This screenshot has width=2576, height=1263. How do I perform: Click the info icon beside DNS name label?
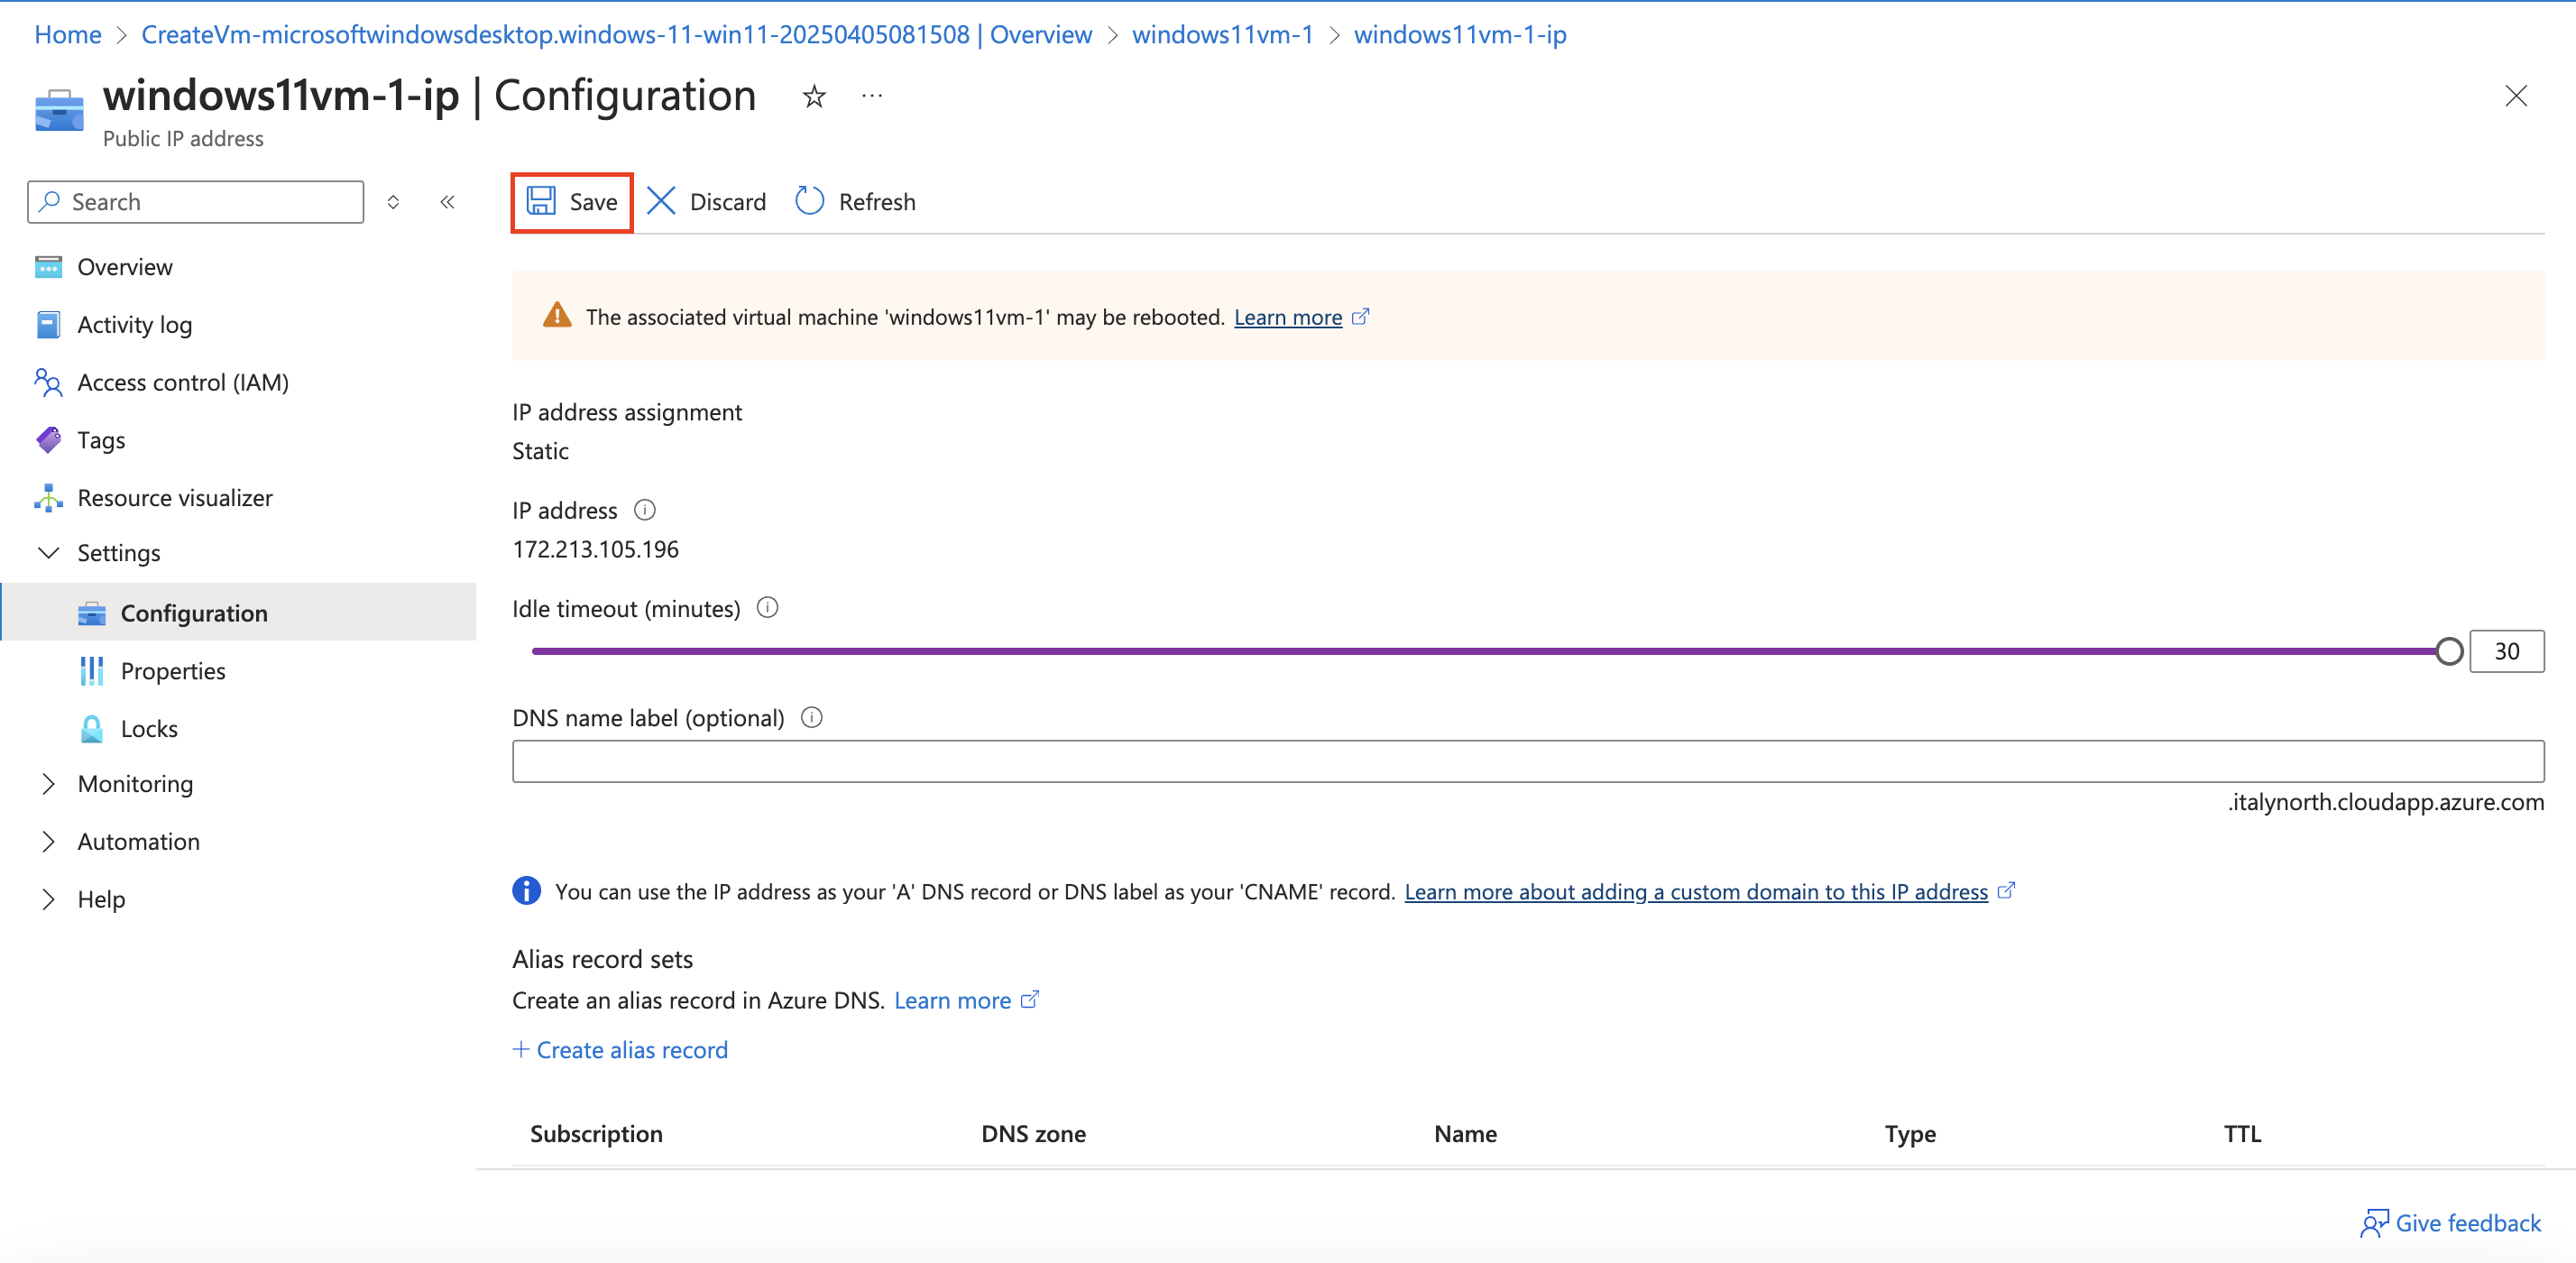click(x=812, y=718)
